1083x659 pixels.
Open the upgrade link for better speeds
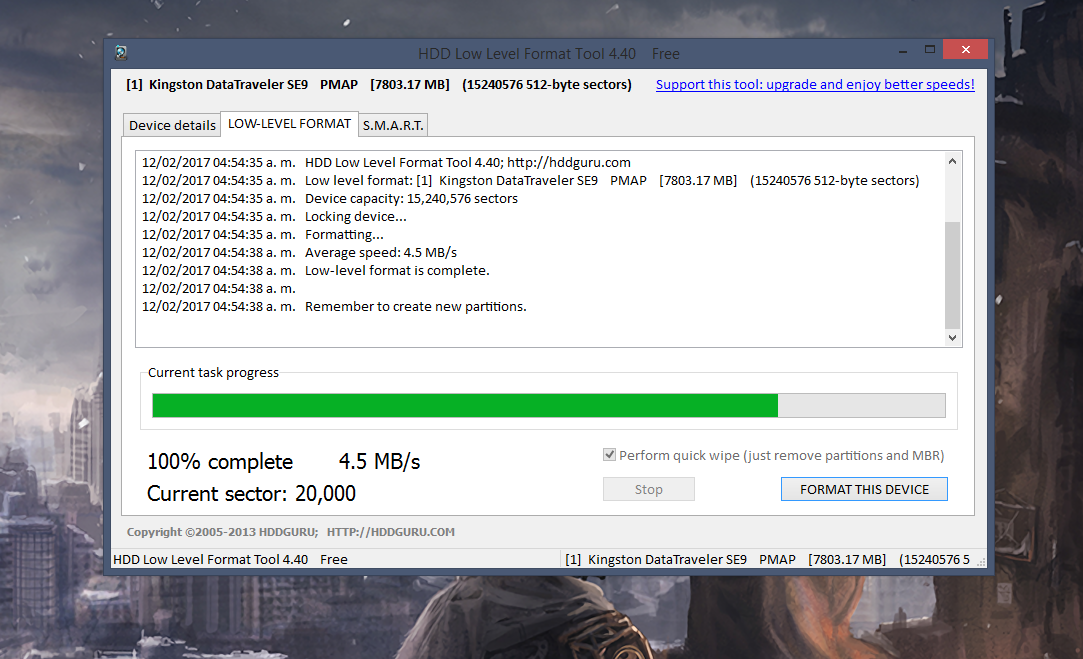[x=814, y=84]
